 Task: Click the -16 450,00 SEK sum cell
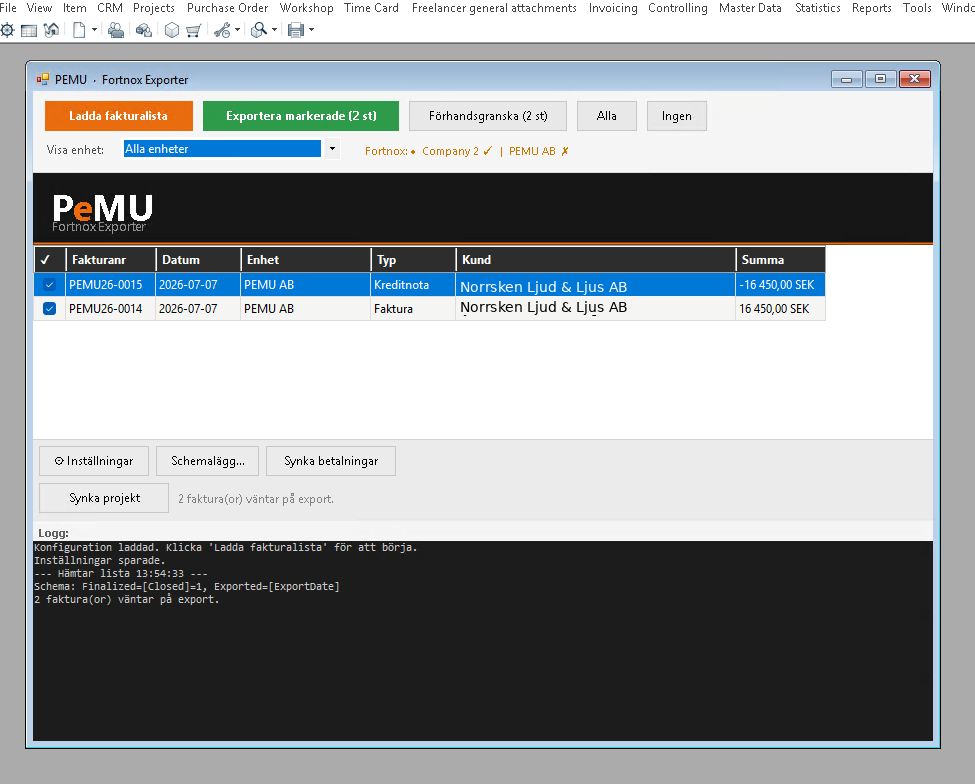(x=780, y=285)
